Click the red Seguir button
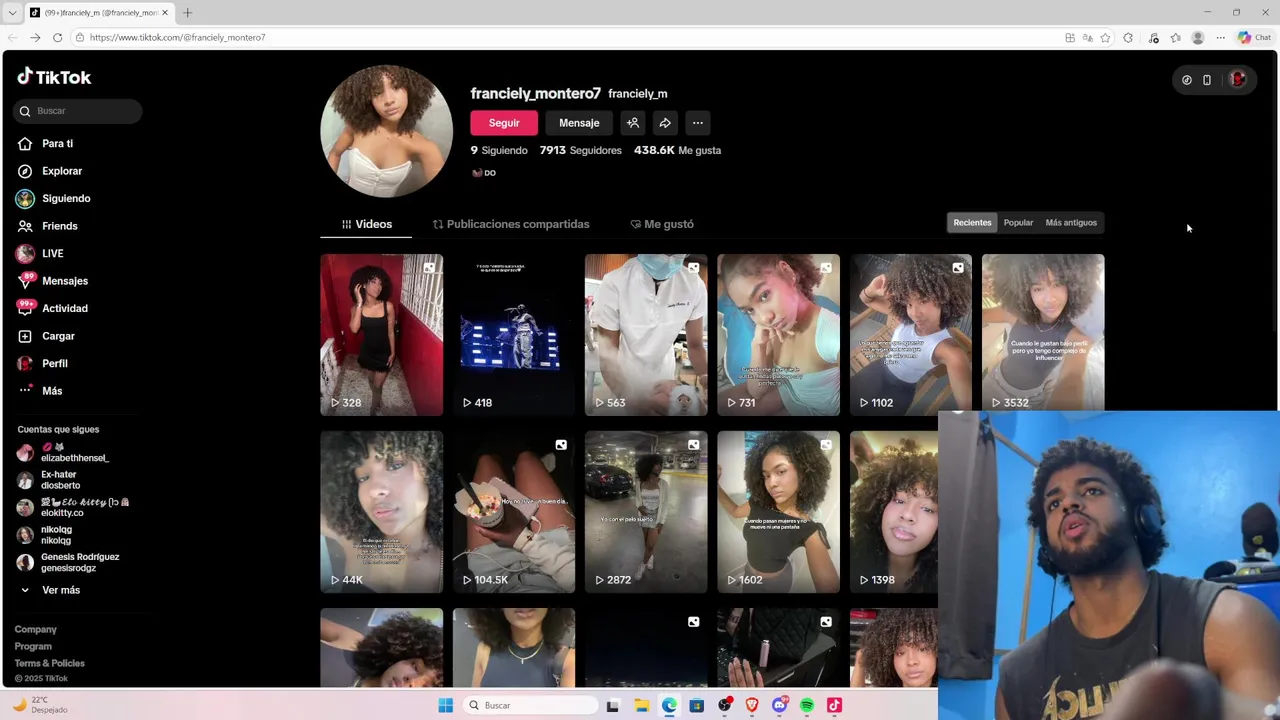 tap(504, 123)
